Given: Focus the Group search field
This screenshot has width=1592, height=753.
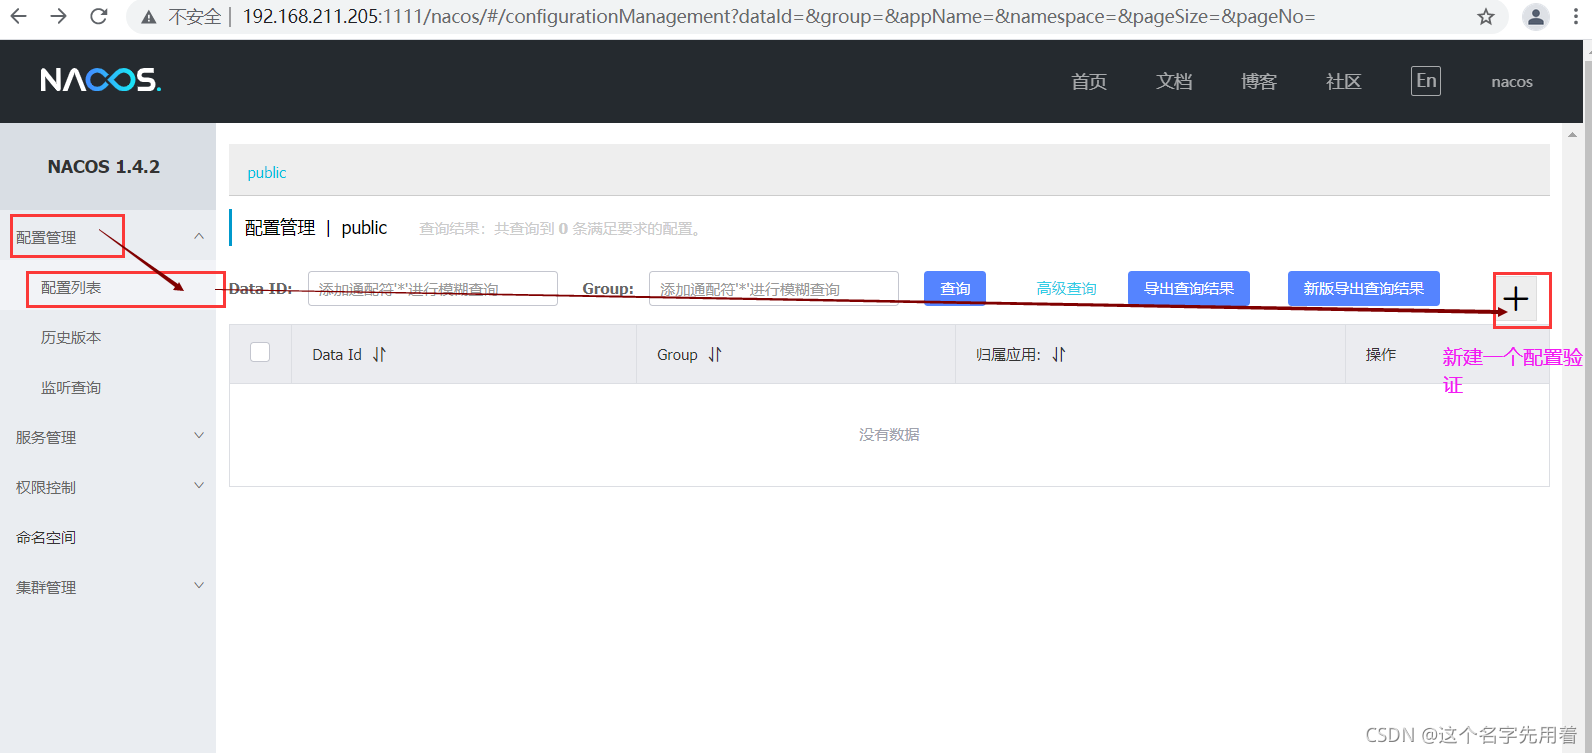Looking at the screenshot, I should click(x=774, y=288).
